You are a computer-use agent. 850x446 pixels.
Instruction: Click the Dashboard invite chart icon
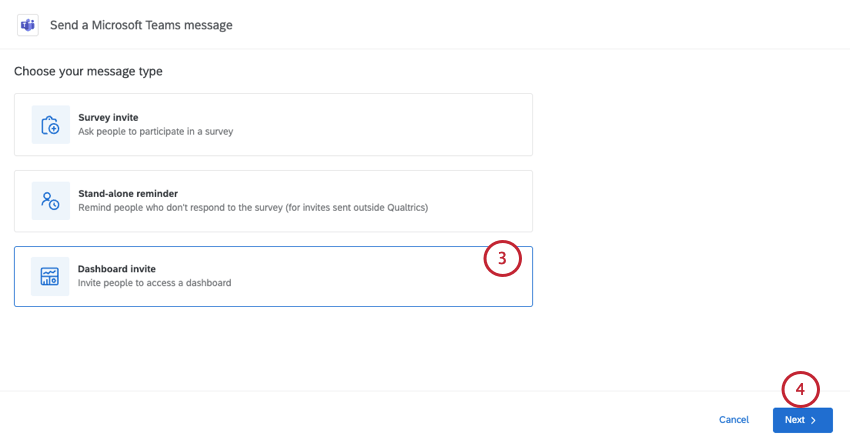pos(50,277)
